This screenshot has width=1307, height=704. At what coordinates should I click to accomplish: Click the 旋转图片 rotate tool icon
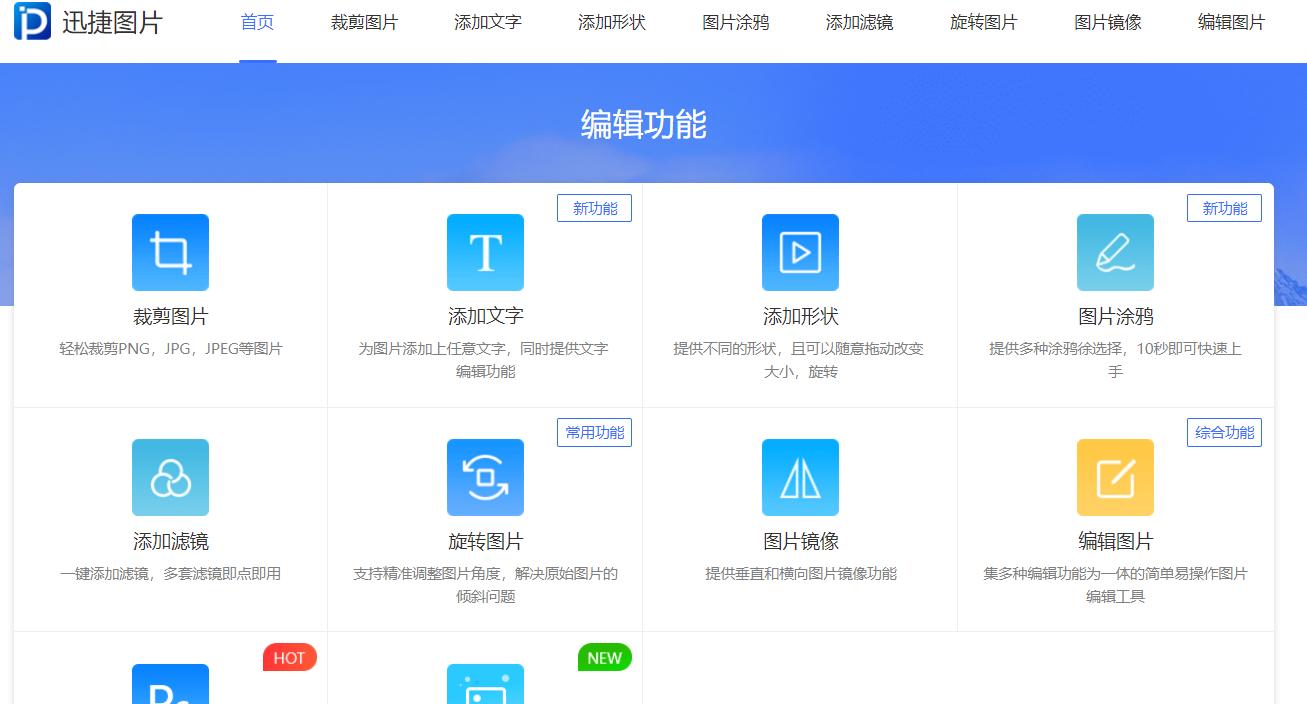[x=485, y=477]
